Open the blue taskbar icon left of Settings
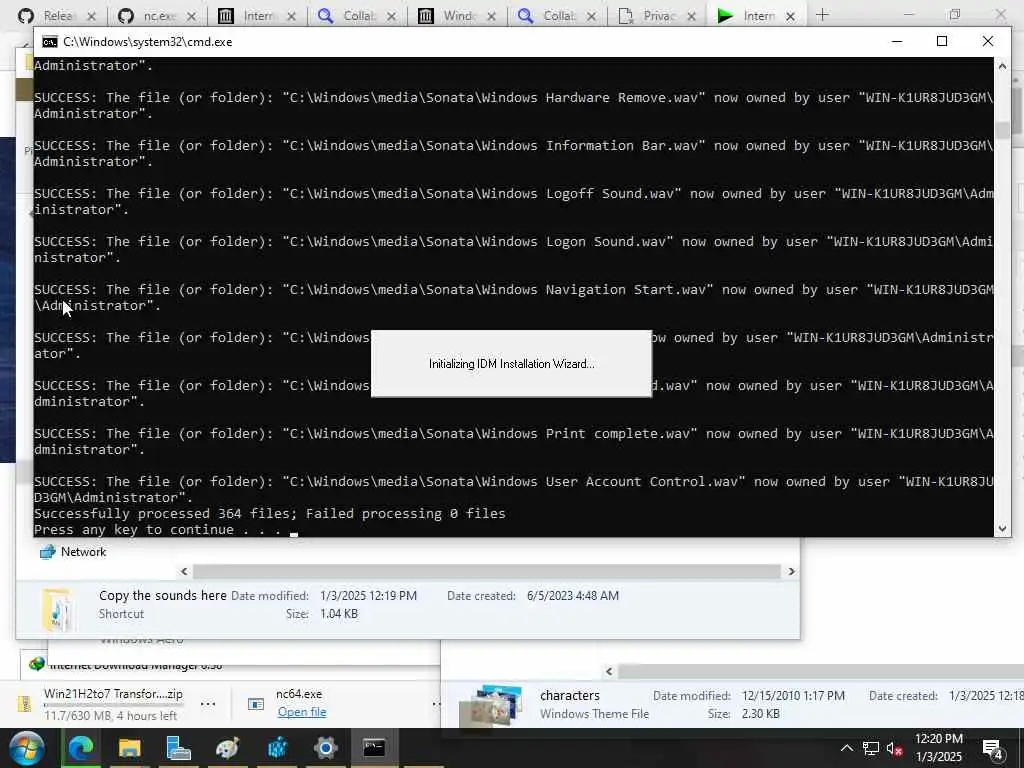The width and height of the screenshot is (1024, 768). [277, 748]
